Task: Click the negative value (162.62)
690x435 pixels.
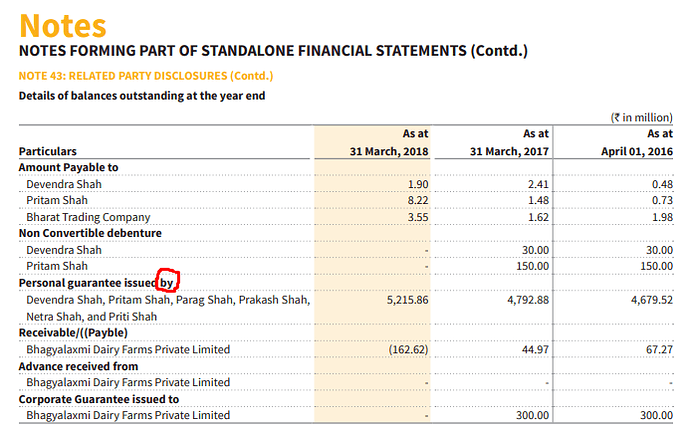Action: [408, 349]
